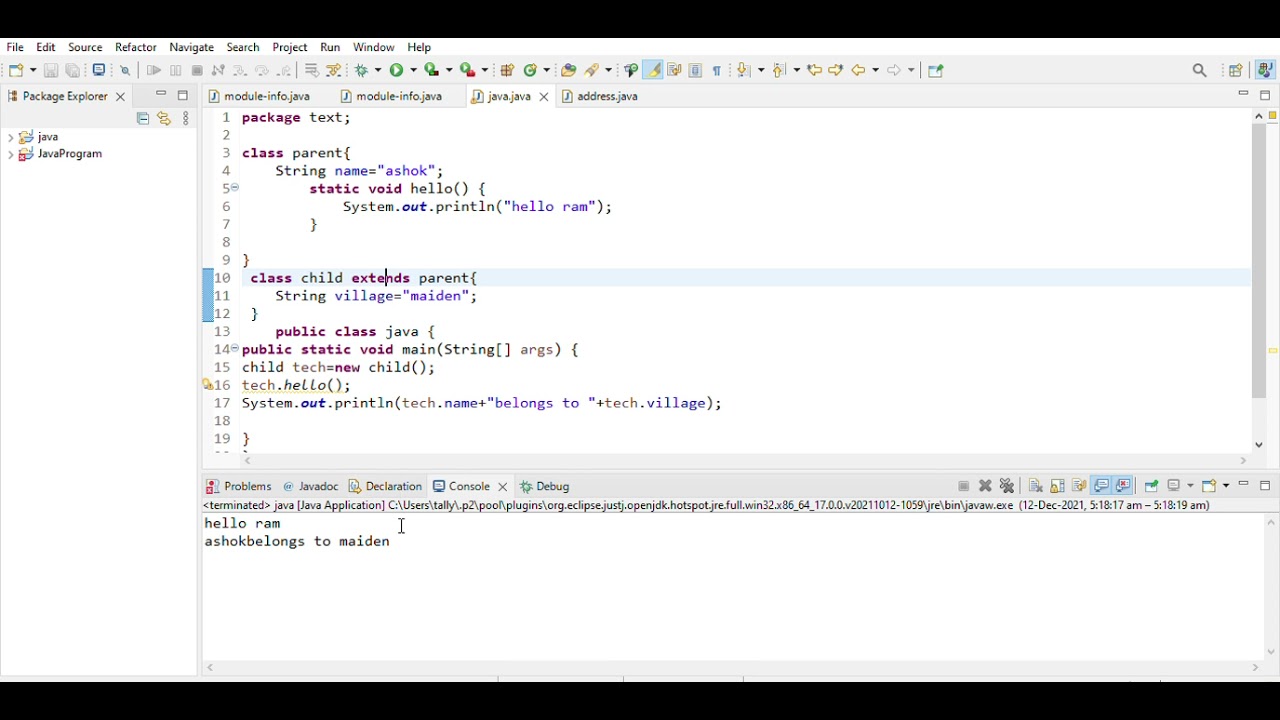Click the Coverage run icon

432,70
